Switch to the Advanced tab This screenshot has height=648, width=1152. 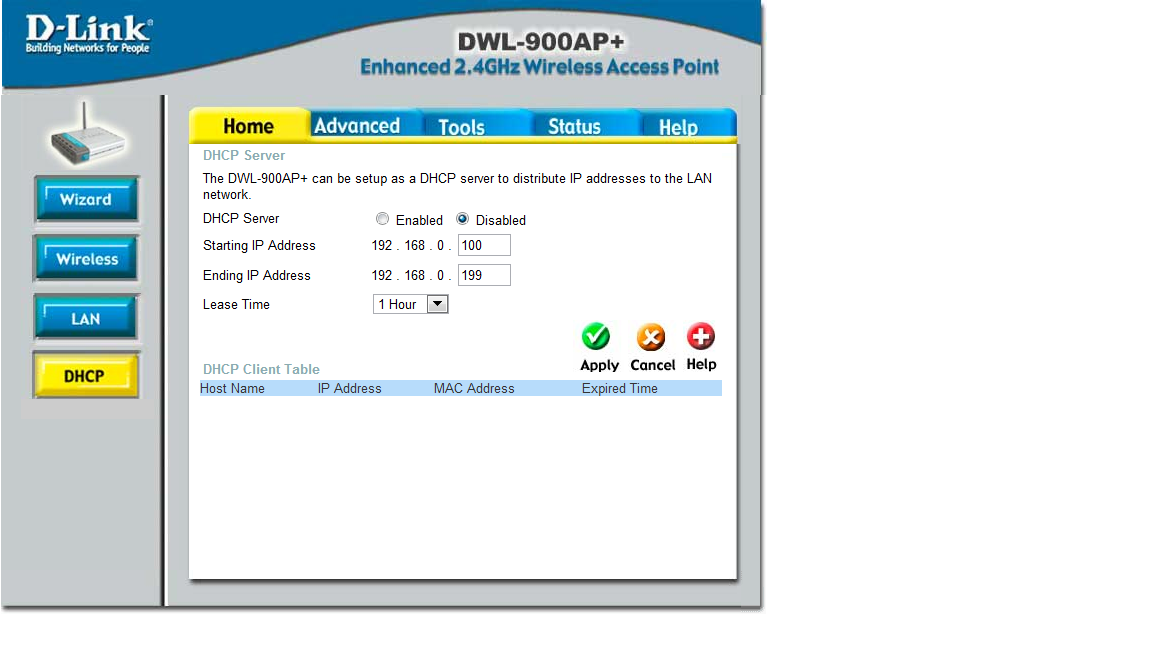tap(357, 126)
